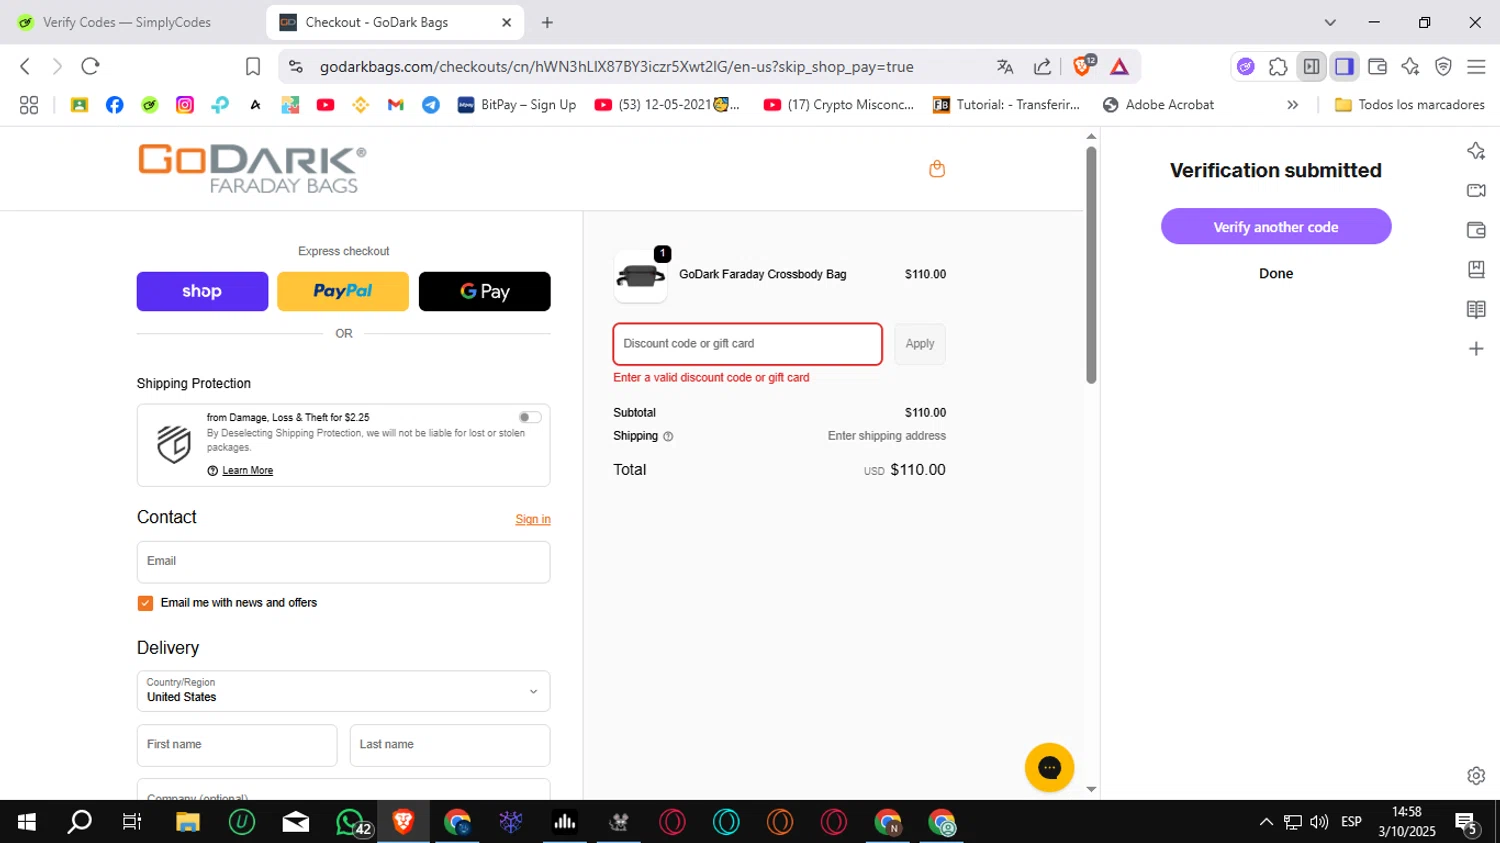1500x843 pixels.
Task: Click the Brave Shields lion icon
Action: 1082,66
